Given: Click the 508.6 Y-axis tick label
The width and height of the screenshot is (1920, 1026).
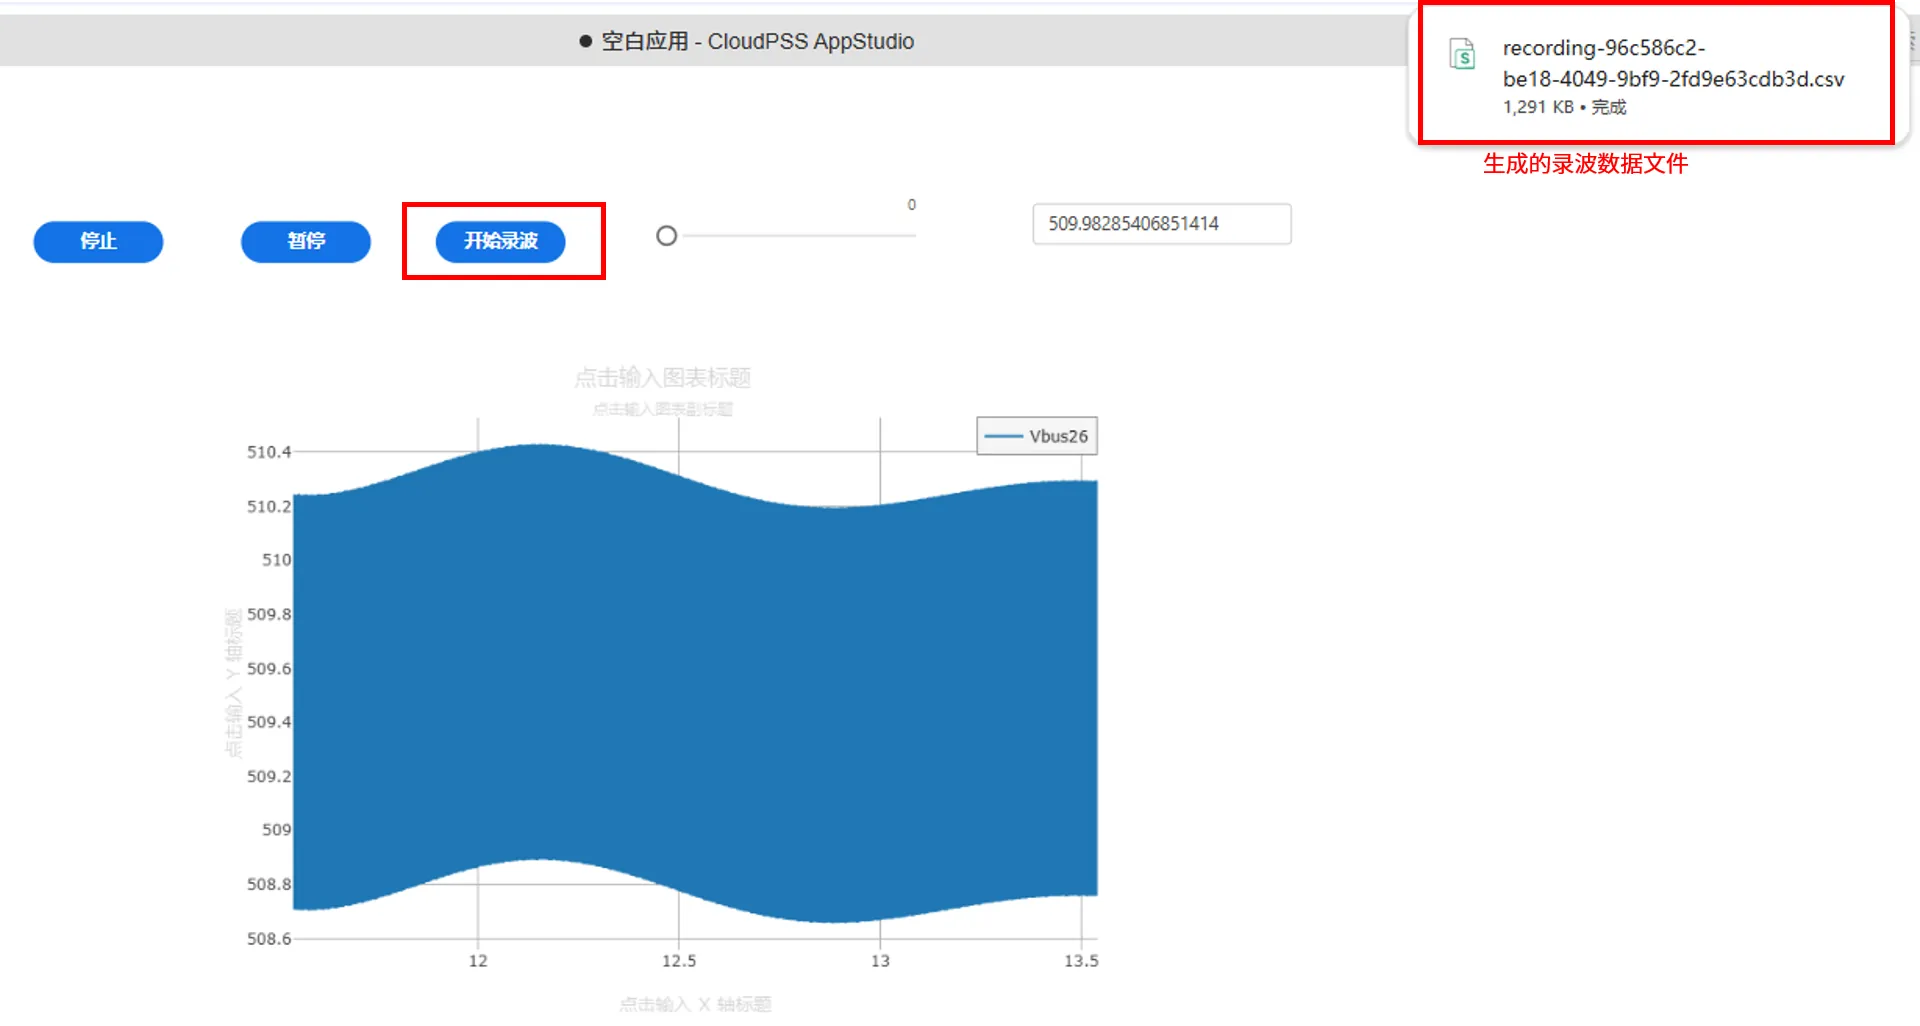Looking at the screenshot, I should coord(269,939).
